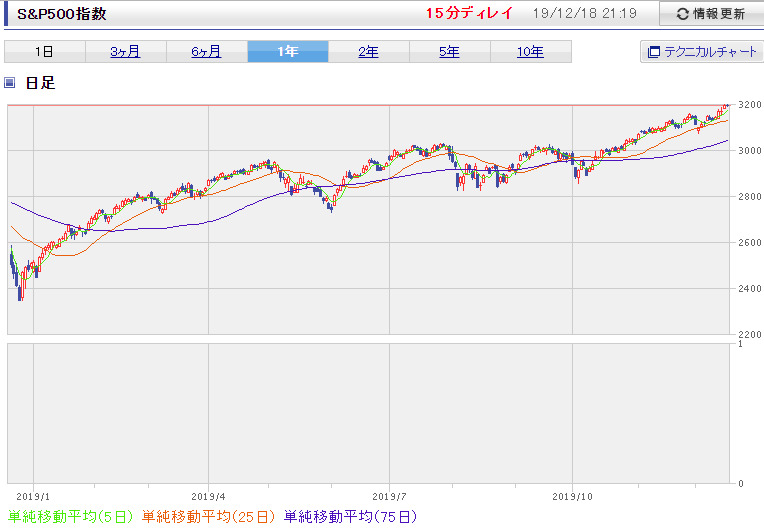764x529 pixels.
Task: Click the latest candlestick near 3200
Action: point(727,106)
